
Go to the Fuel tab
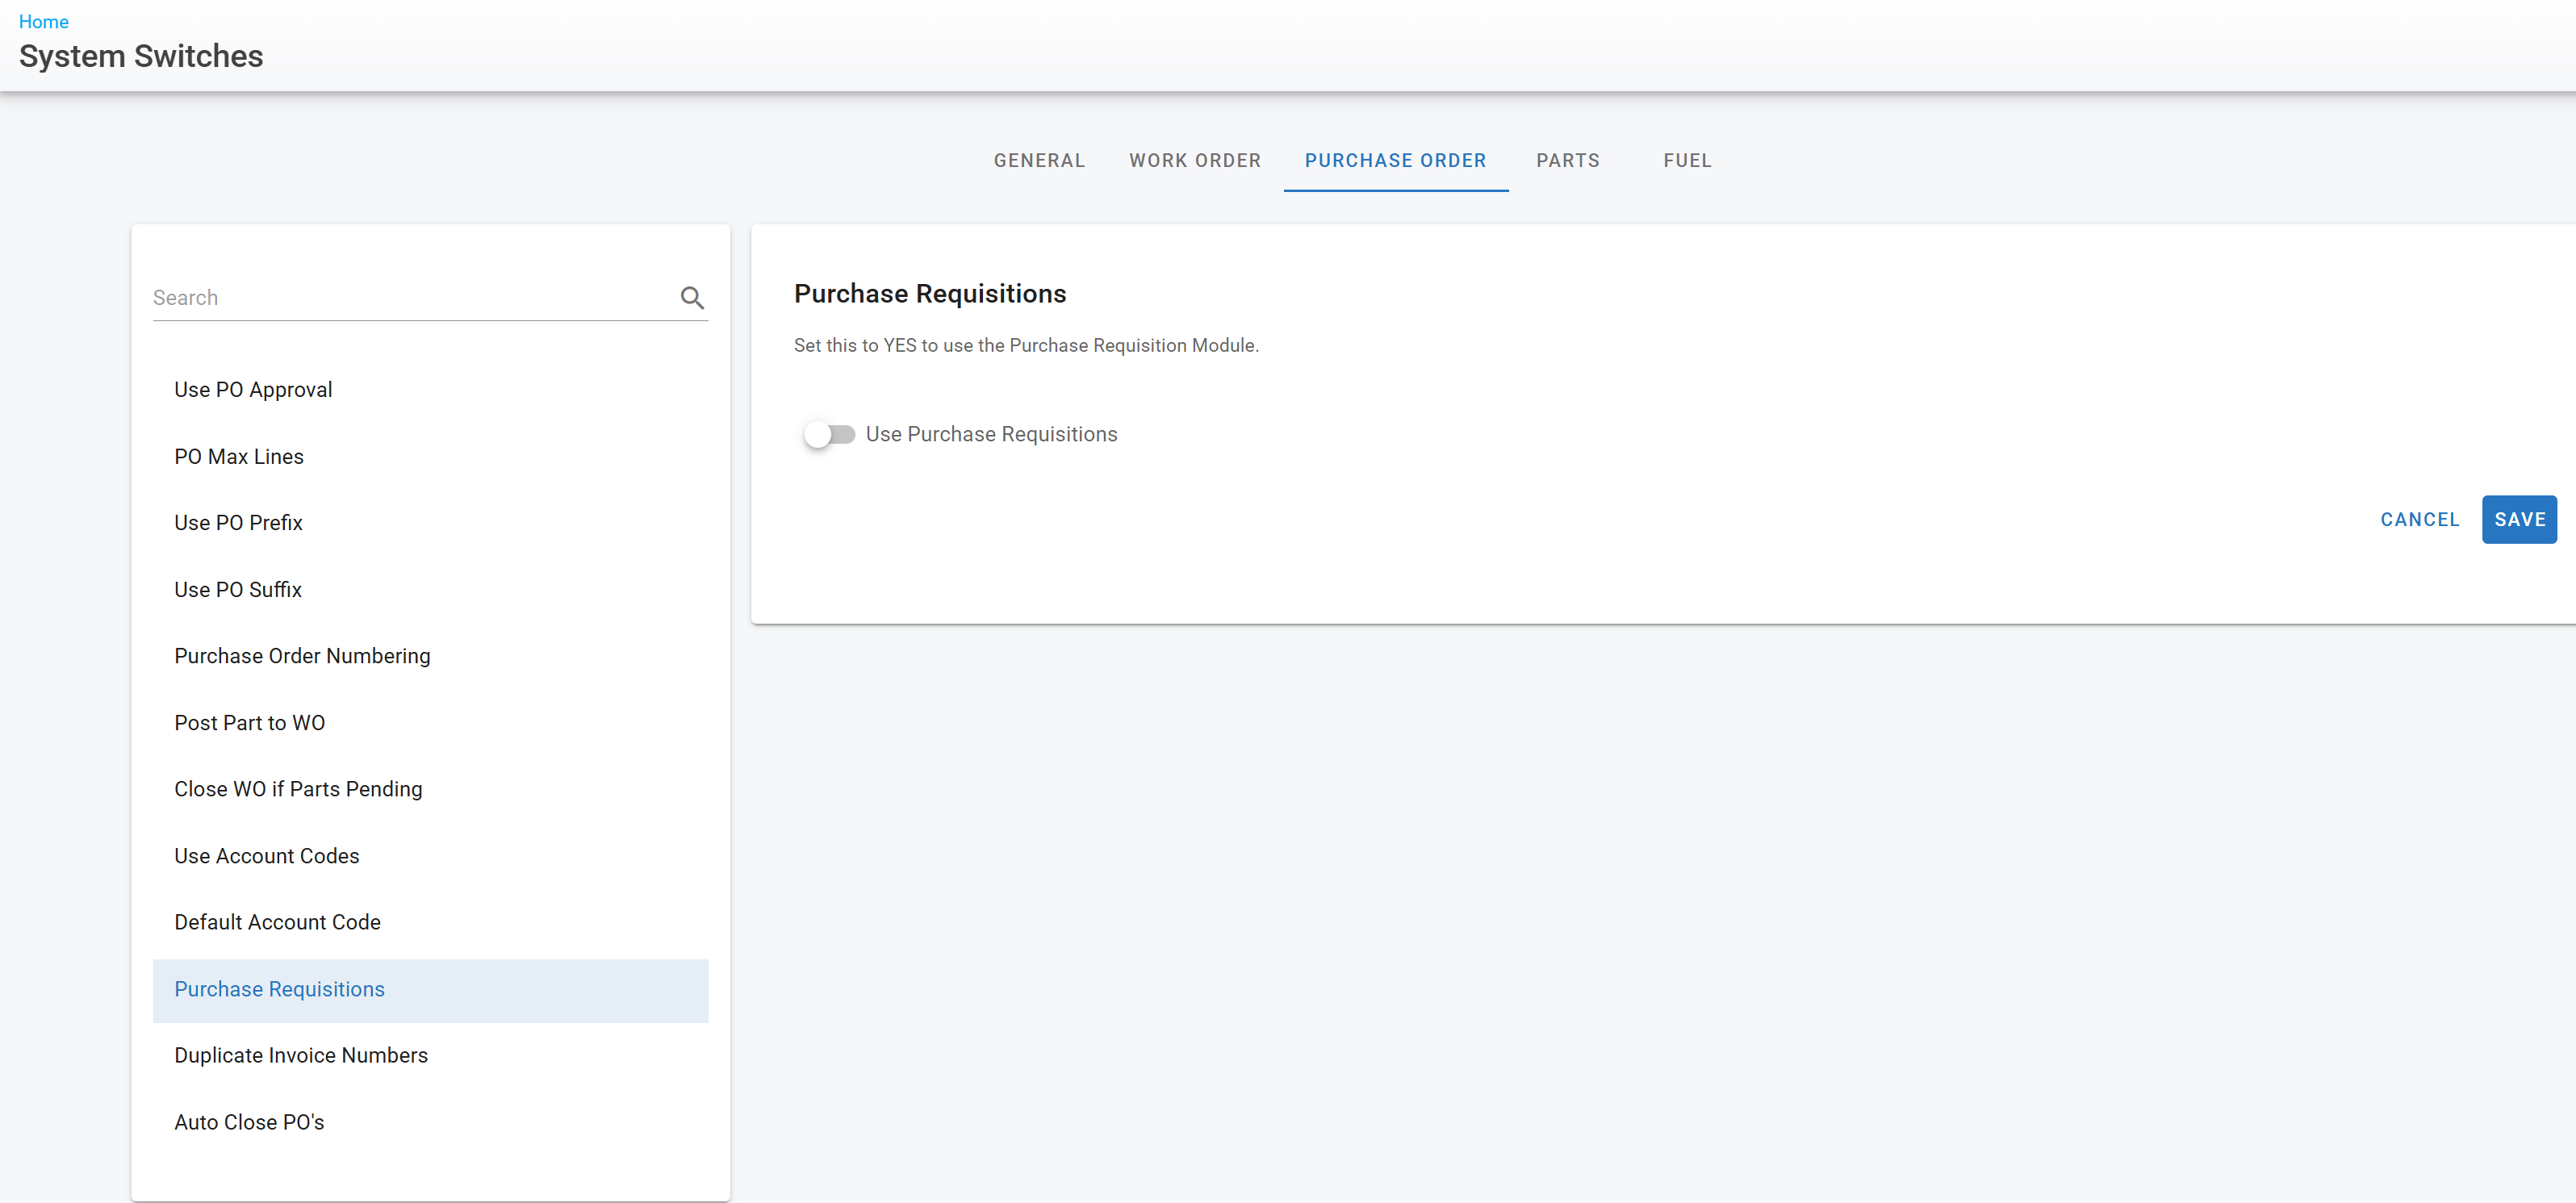click(x=1687, y=160)
